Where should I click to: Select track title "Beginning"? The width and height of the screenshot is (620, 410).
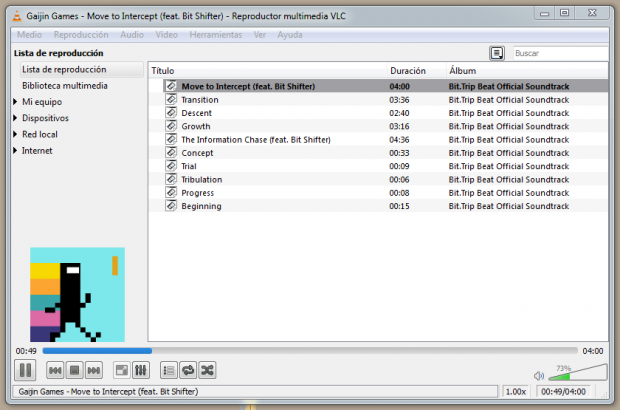pos(201,206)
